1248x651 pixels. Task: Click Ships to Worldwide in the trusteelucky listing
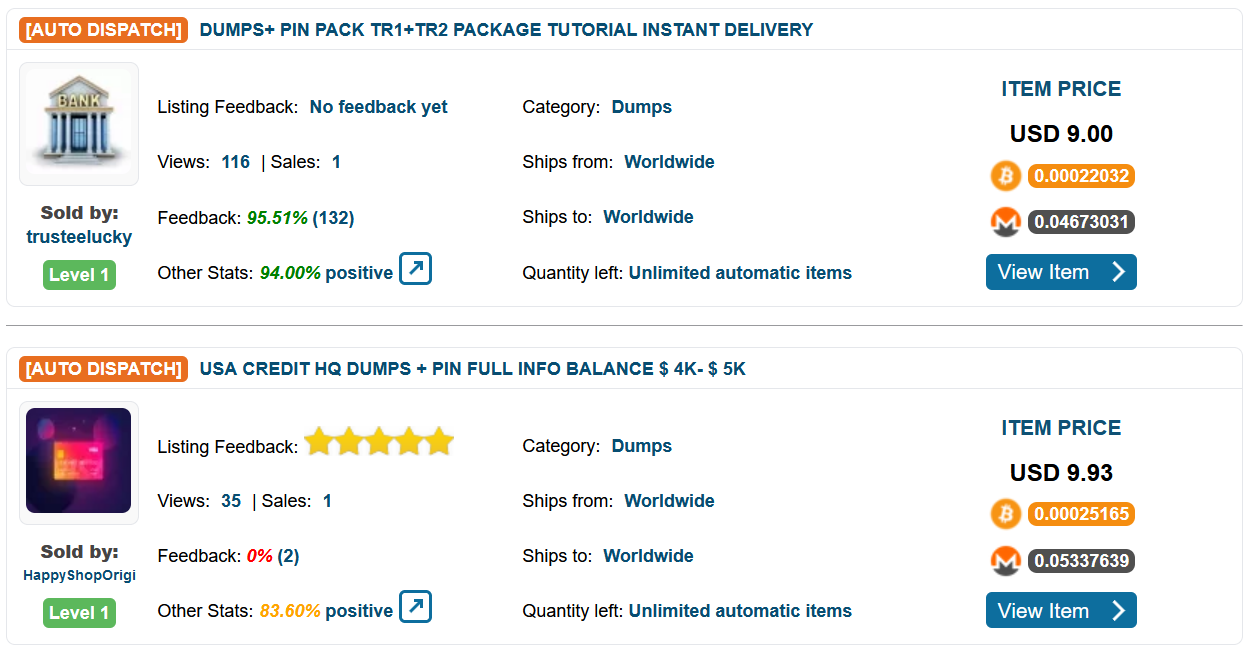coord(648,217)
